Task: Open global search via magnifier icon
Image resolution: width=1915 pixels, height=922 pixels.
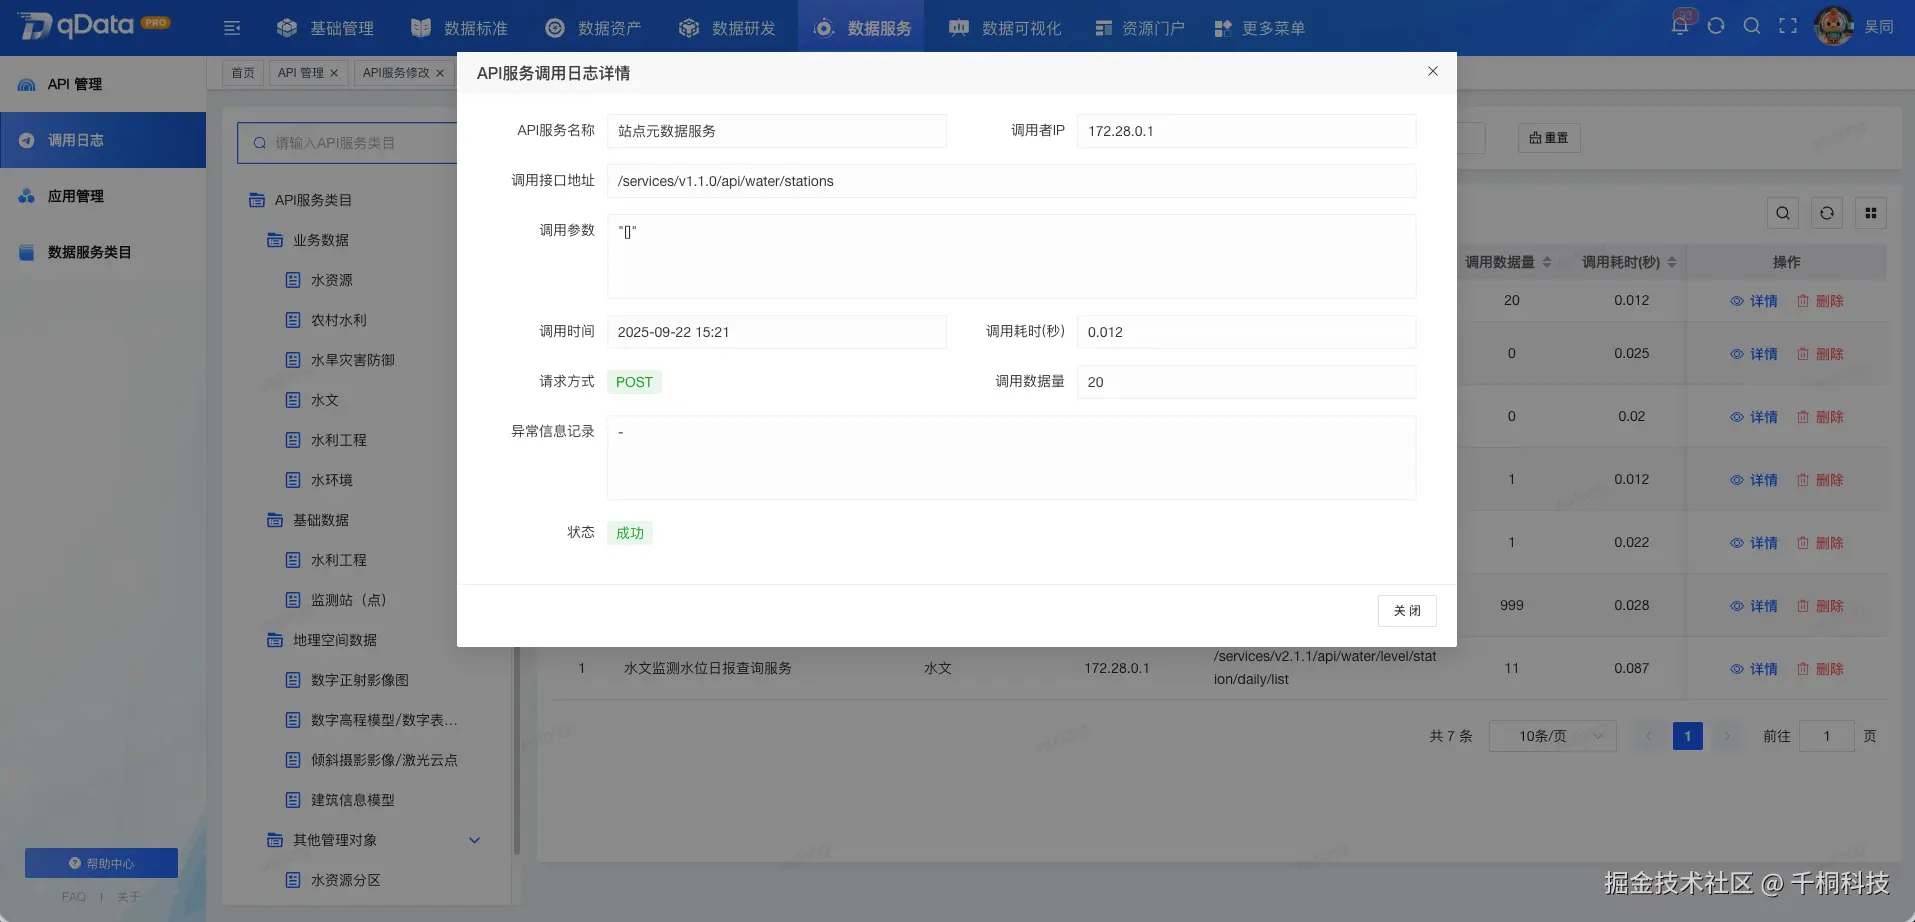Action: [x=1751, y=26]
